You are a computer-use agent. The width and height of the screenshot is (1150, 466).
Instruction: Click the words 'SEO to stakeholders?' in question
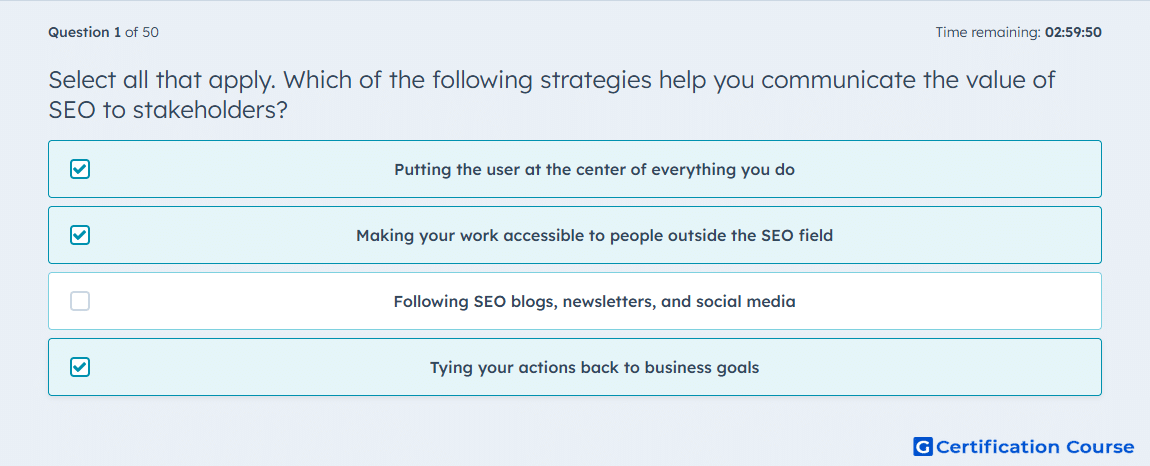(x=167, y=111)
